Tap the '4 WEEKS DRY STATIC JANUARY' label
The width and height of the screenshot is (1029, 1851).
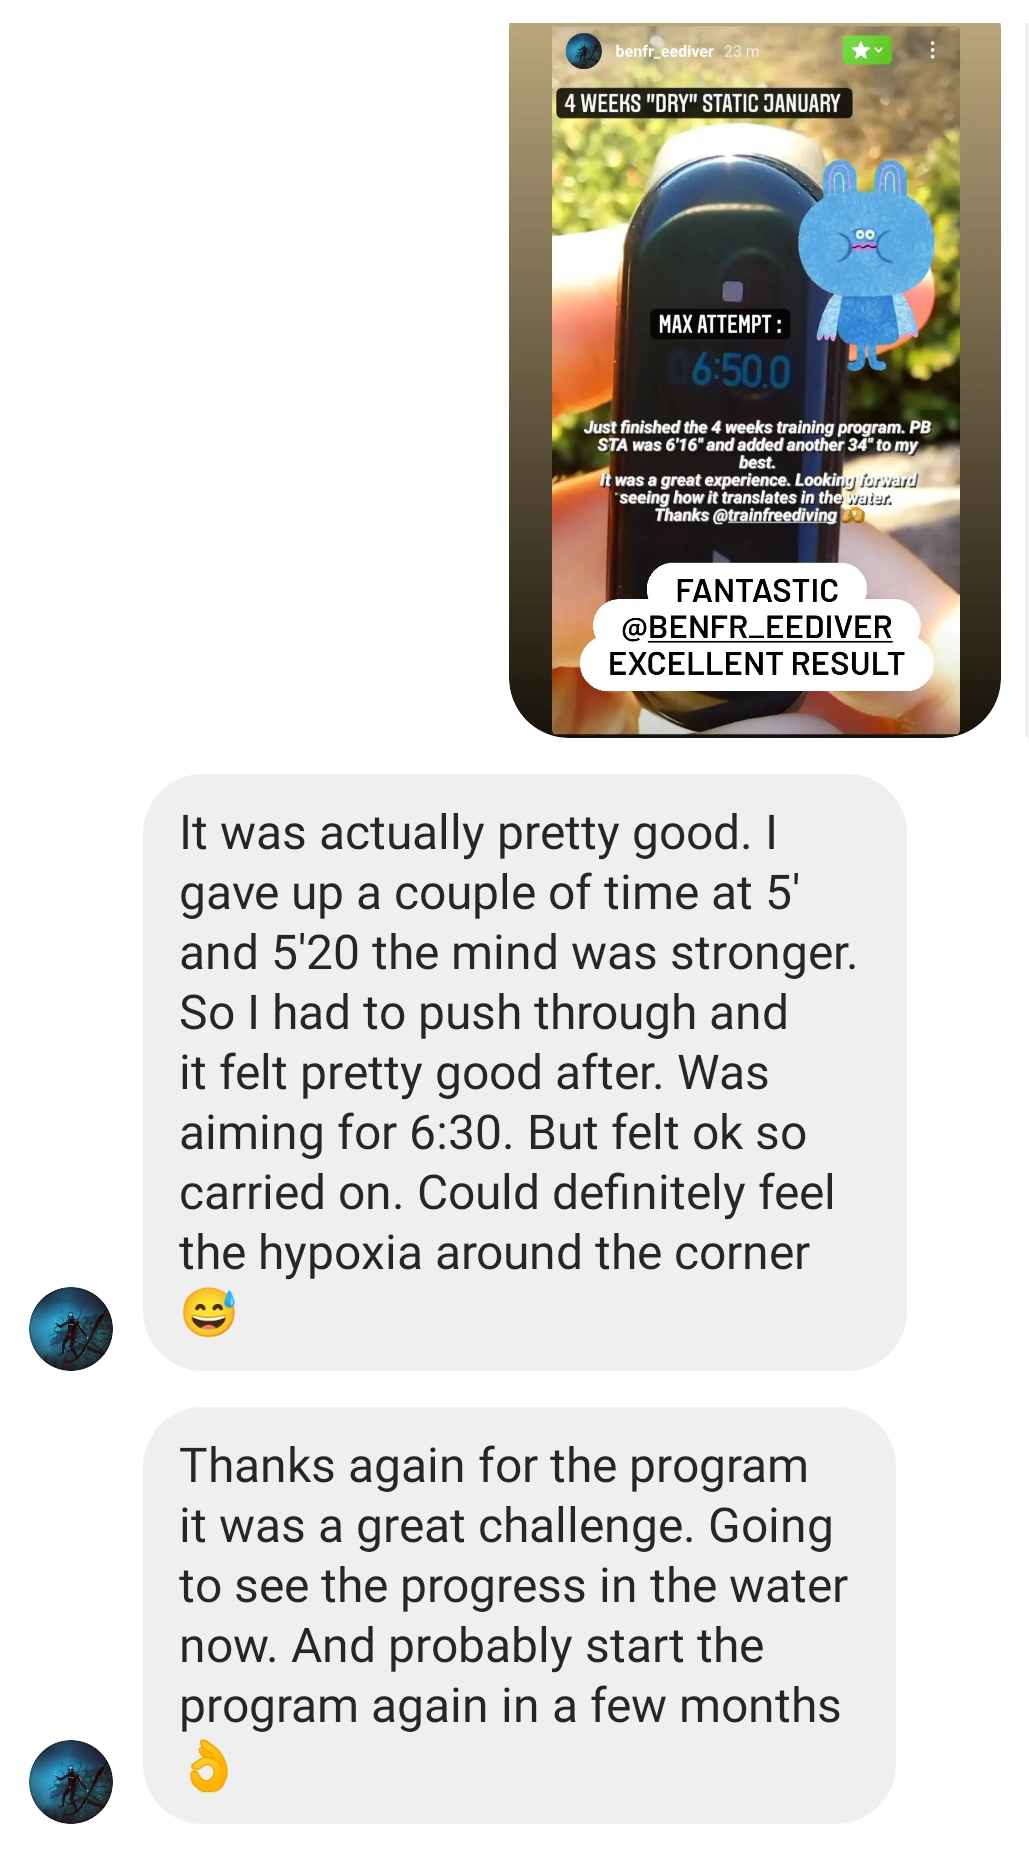(703, 103)
